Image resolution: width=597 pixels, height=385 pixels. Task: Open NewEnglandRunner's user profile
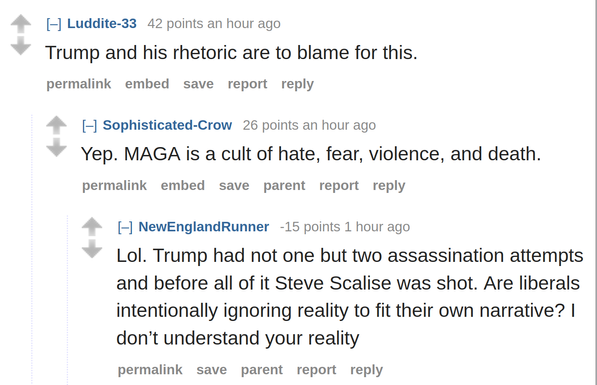pos(204,227)
